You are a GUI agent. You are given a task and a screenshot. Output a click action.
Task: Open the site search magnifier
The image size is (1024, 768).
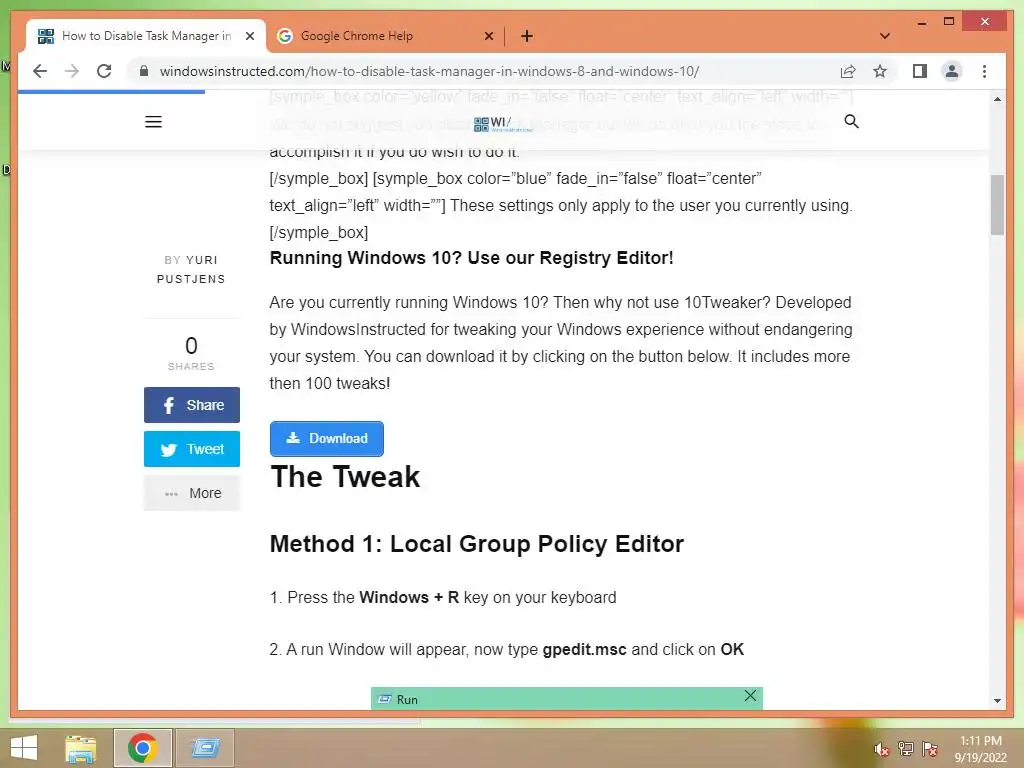pos(852,121)
